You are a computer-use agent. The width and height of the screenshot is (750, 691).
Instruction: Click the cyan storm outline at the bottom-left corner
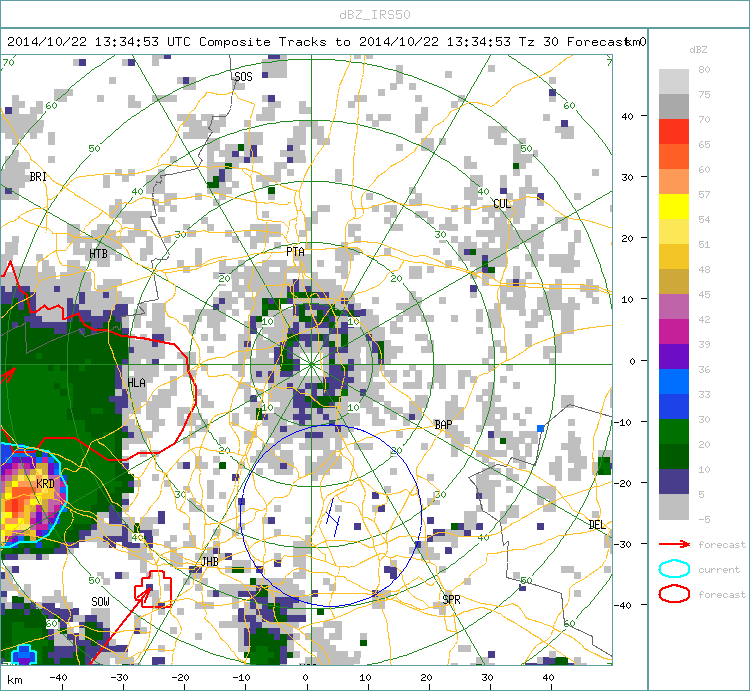(x=23, y=655)
